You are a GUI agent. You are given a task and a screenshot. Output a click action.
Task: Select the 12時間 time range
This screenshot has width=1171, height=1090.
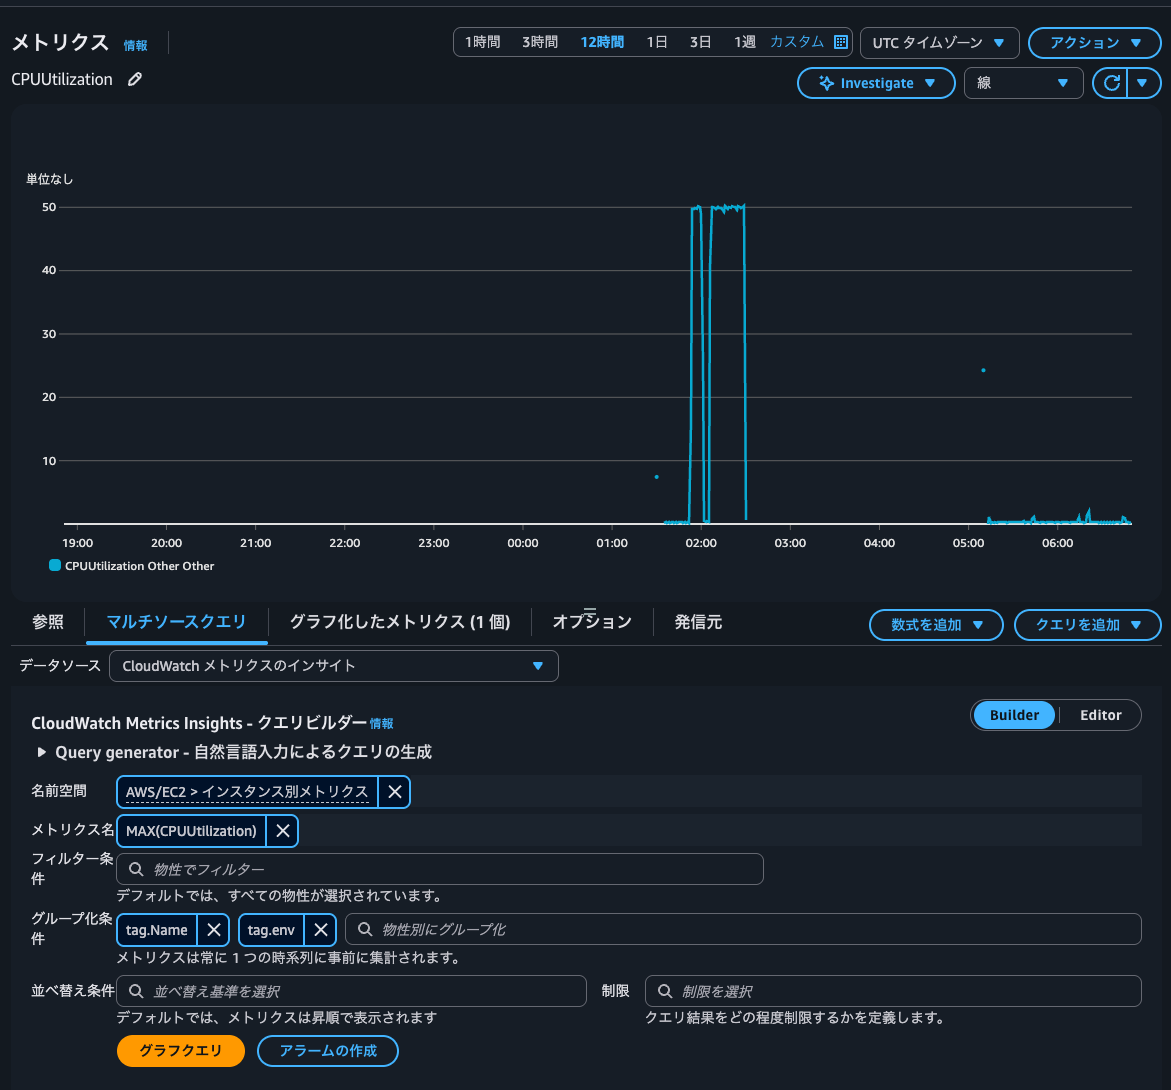pos(602,42)
